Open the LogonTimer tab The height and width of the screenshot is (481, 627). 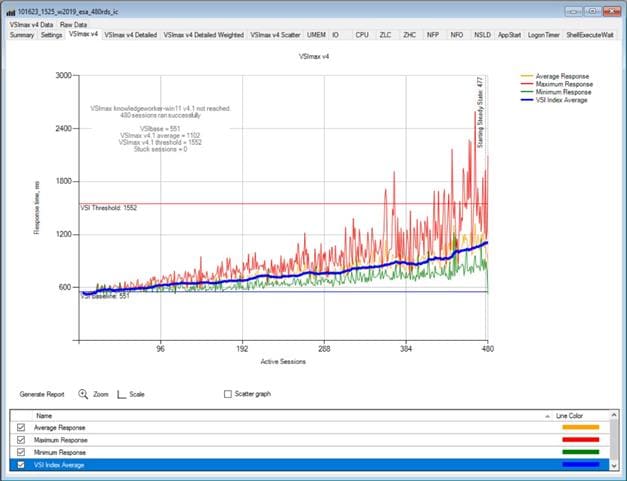(x=543, y=35)
